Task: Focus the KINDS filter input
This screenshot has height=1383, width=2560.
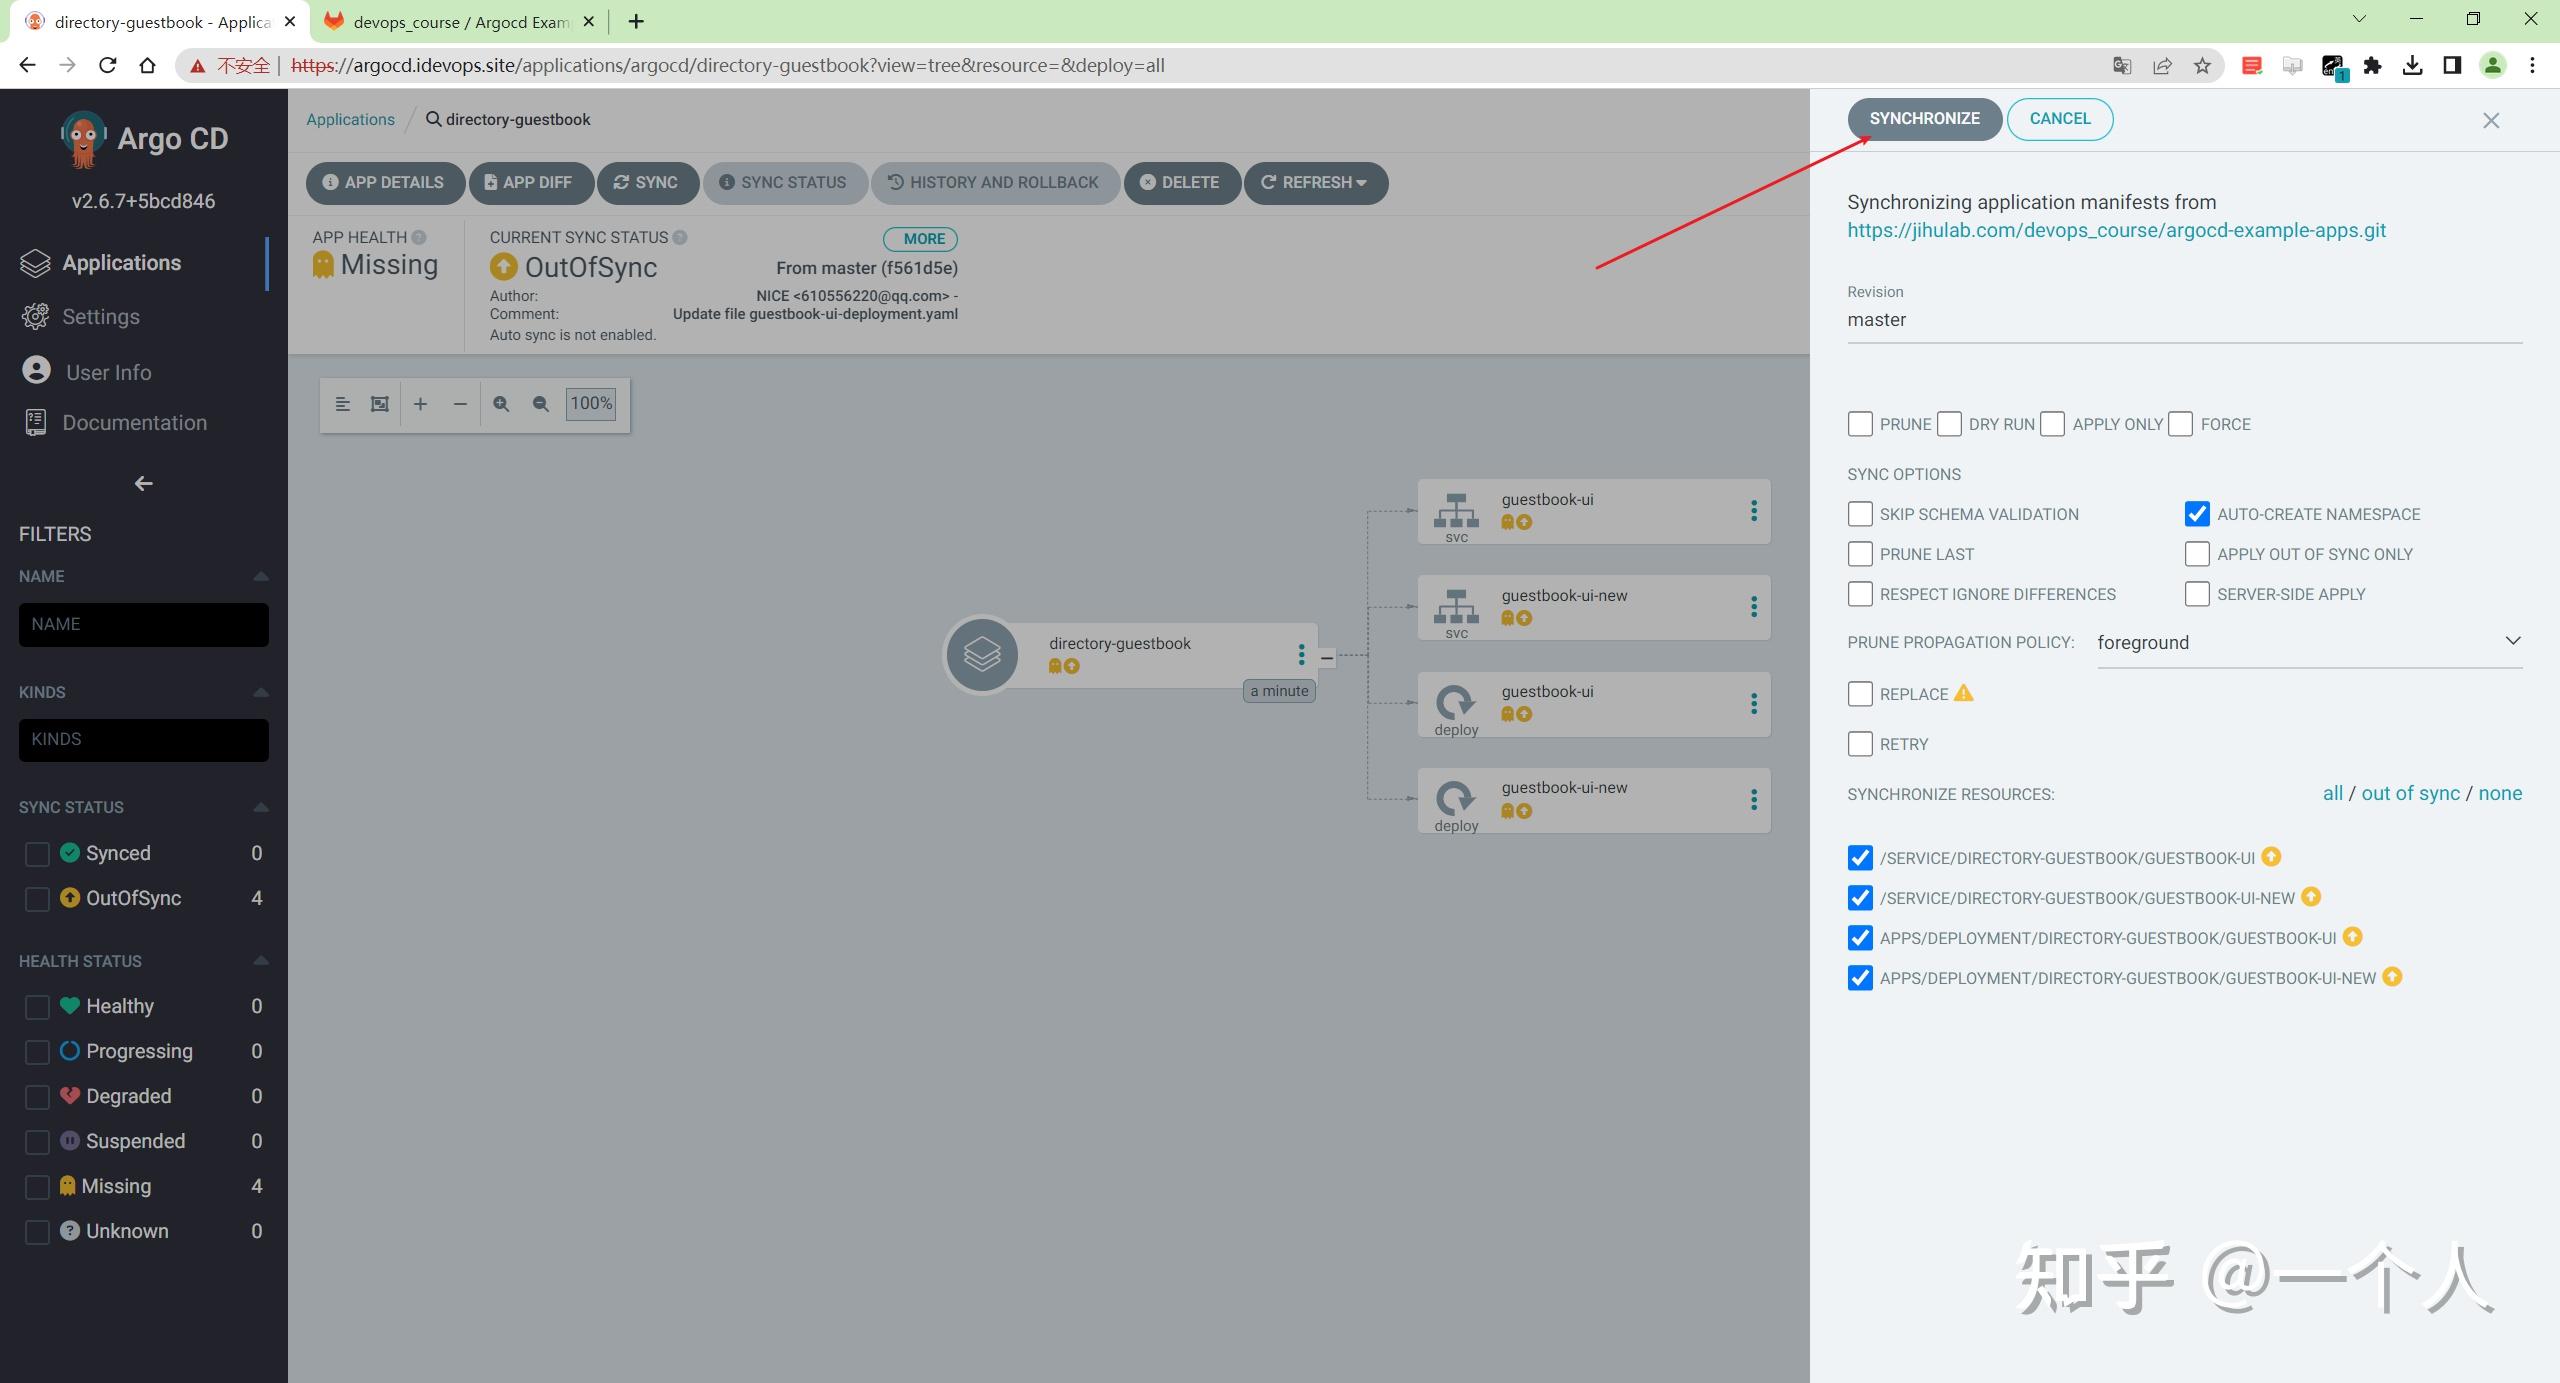Action: coord(143,740)
